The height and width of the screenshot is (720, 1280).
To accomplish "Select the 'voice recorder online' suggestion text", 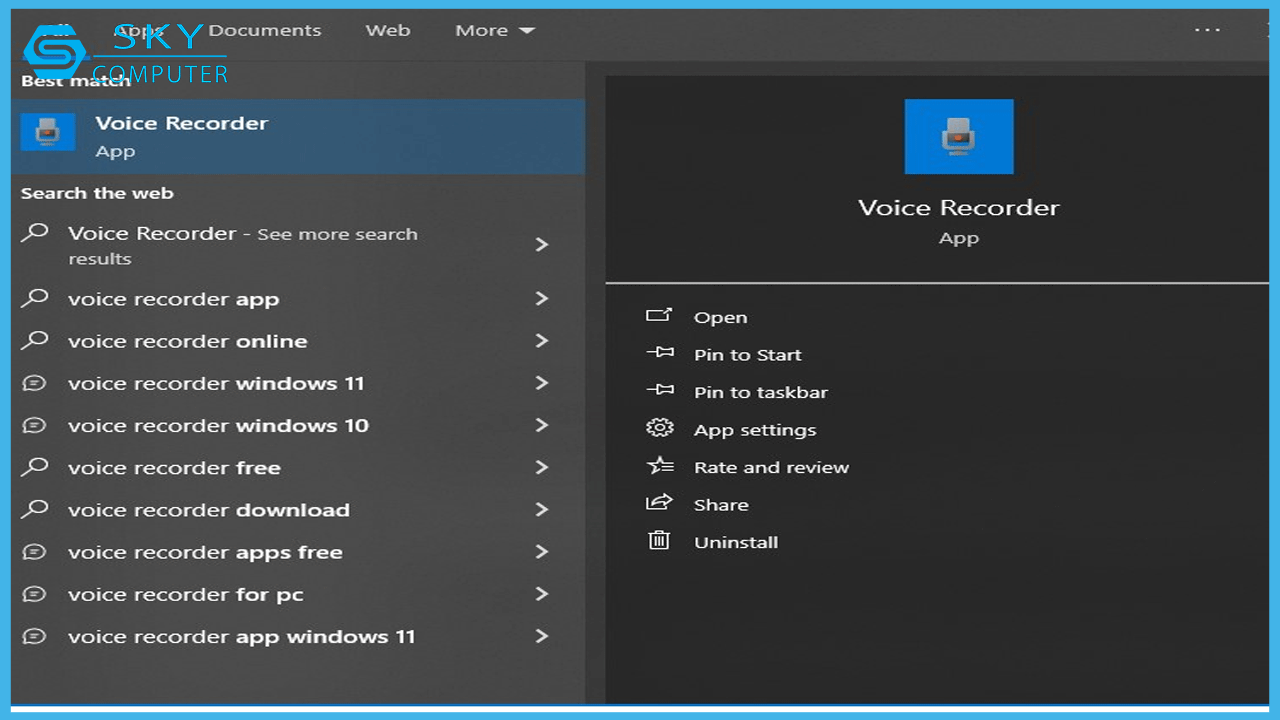I will pyautogui.click(x=188, y=341).
